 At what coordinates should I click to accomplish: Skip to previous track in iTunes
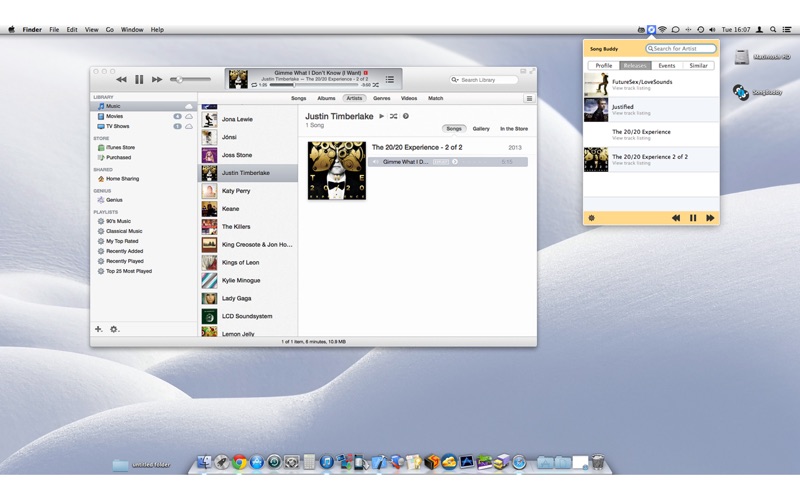tap(121, 80)
